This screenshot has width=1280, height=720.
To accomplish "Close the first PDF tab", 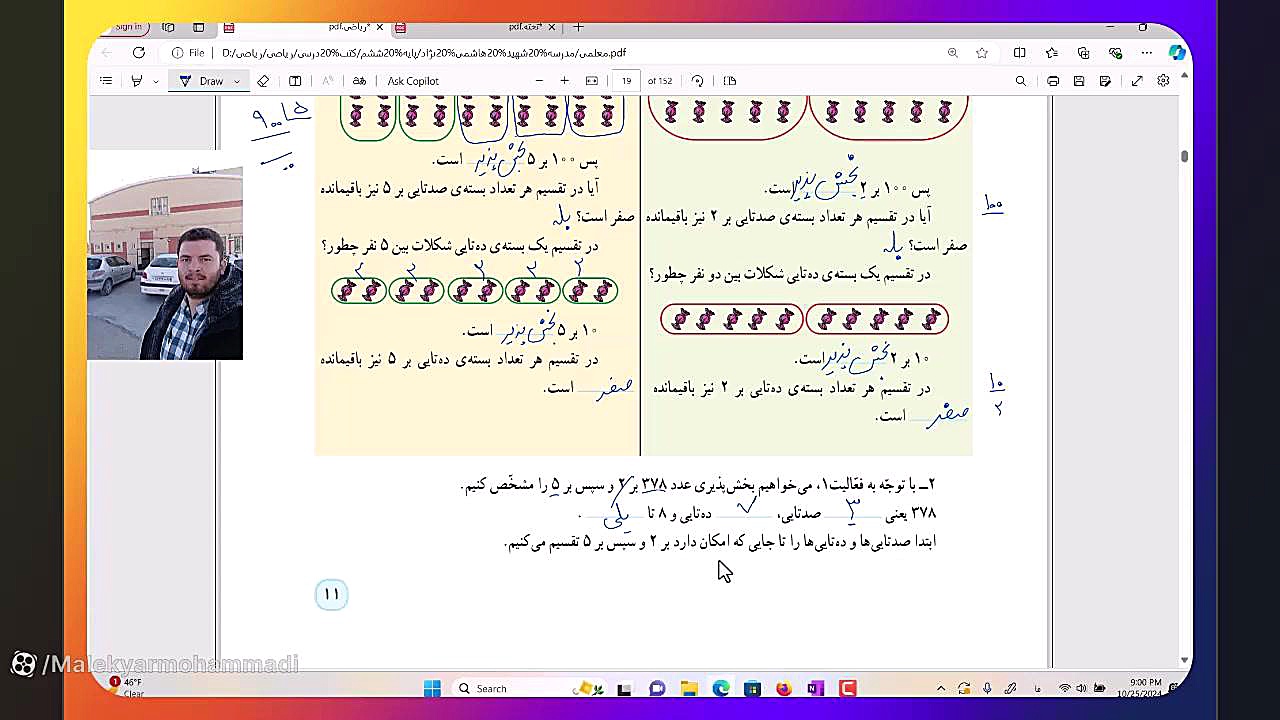I will click(x=379, y=27).
